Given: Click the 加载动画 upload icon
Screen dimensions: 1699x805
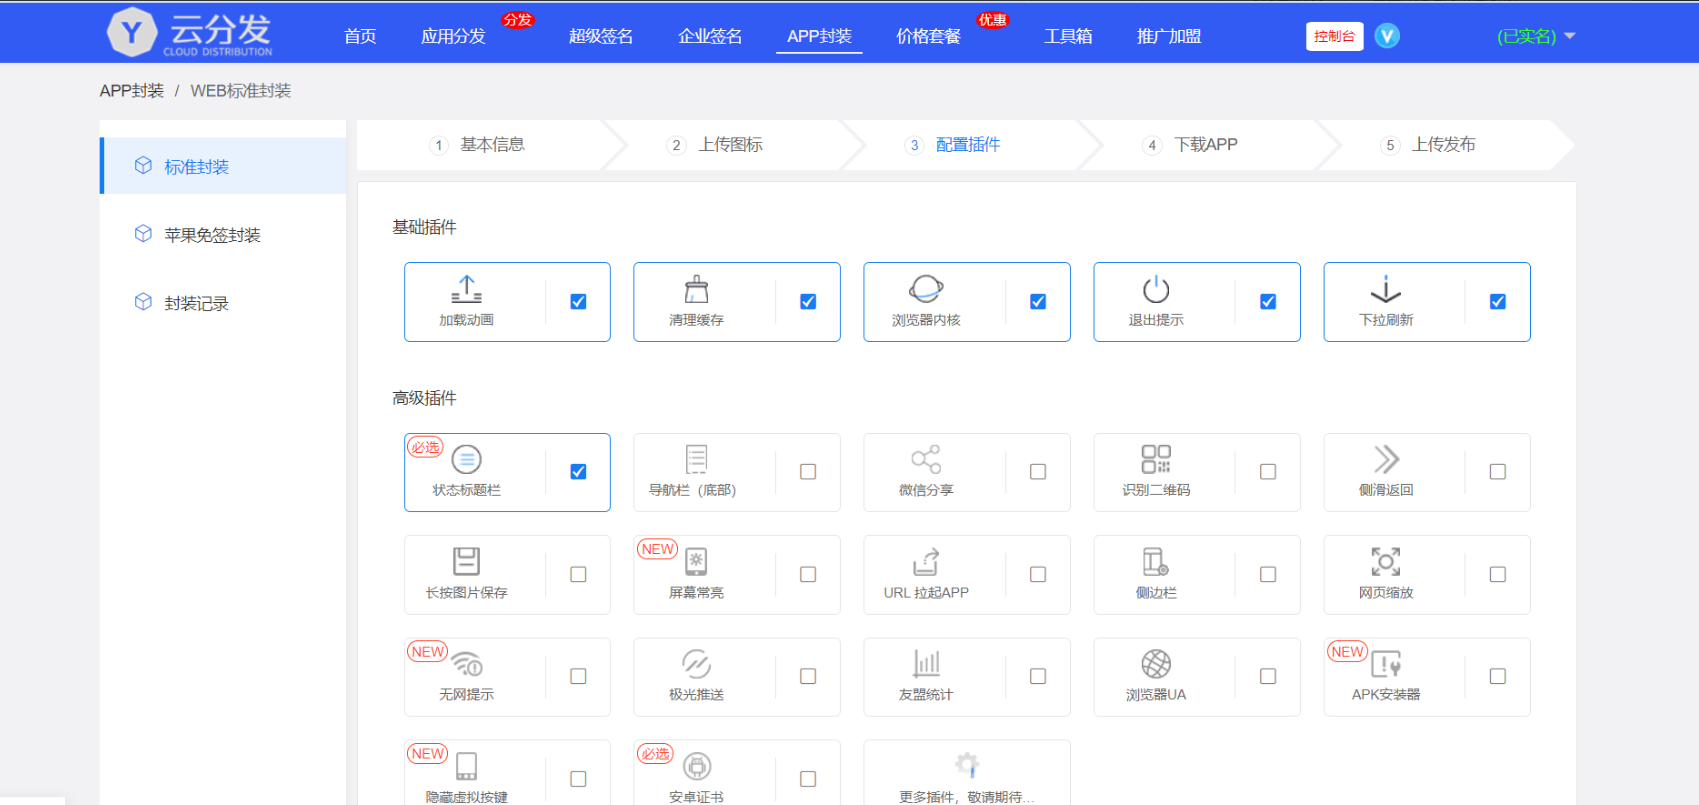Looking at the screenshot, I should 466,289.
